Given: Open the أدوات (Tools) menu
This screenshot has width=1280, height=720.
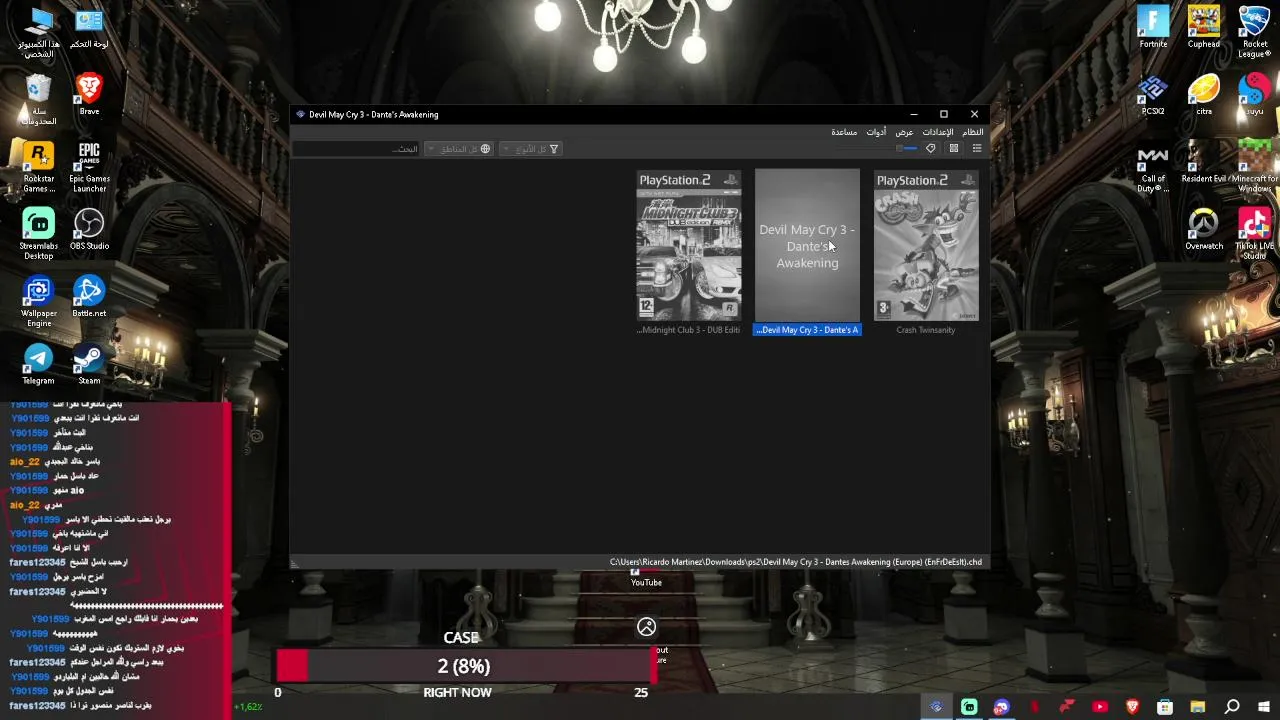Looking at the screenshot, I should coord(876,132).
